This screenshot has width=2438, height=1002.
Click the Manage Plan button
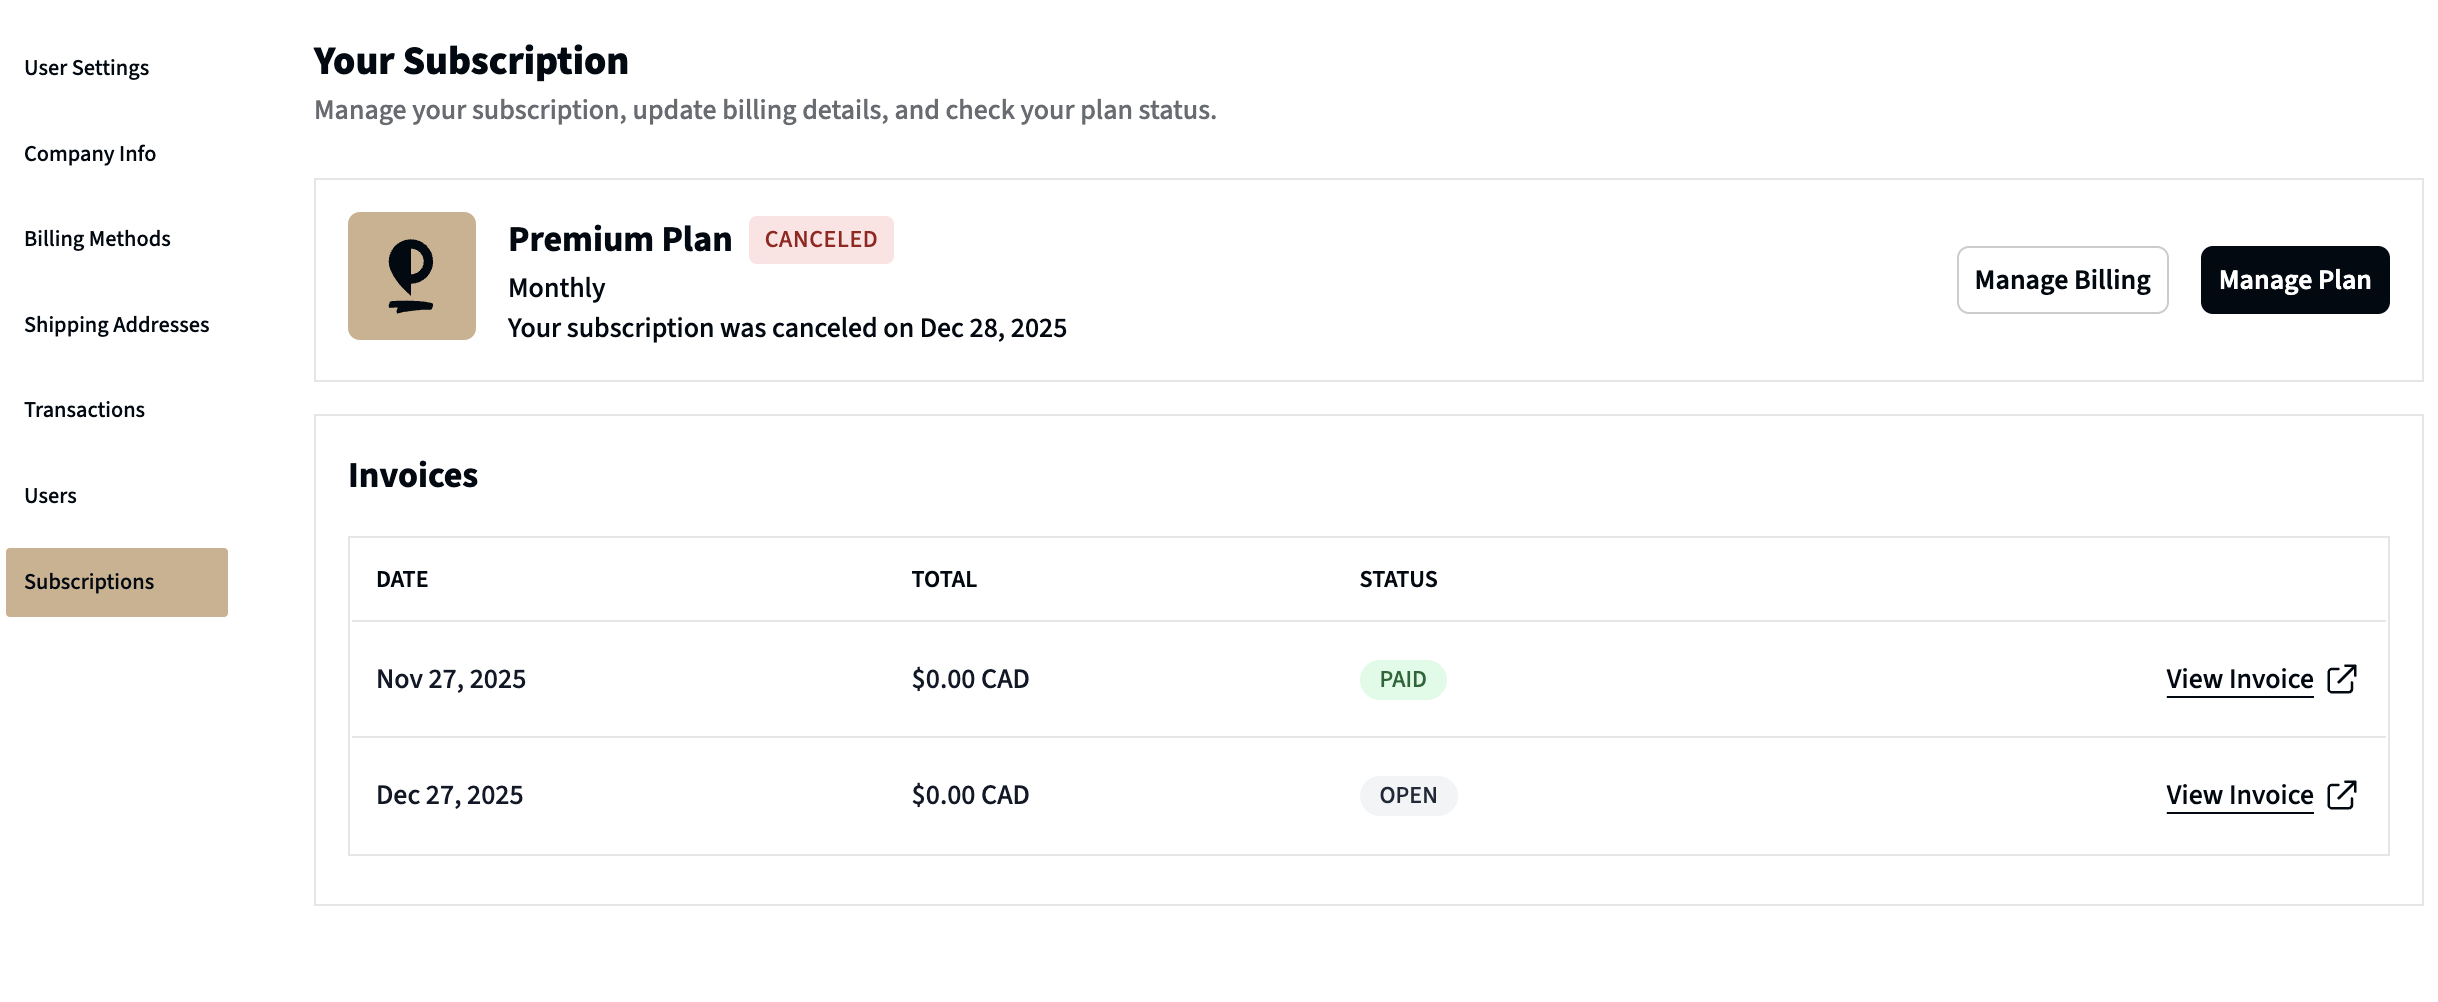pos(2295,280)
